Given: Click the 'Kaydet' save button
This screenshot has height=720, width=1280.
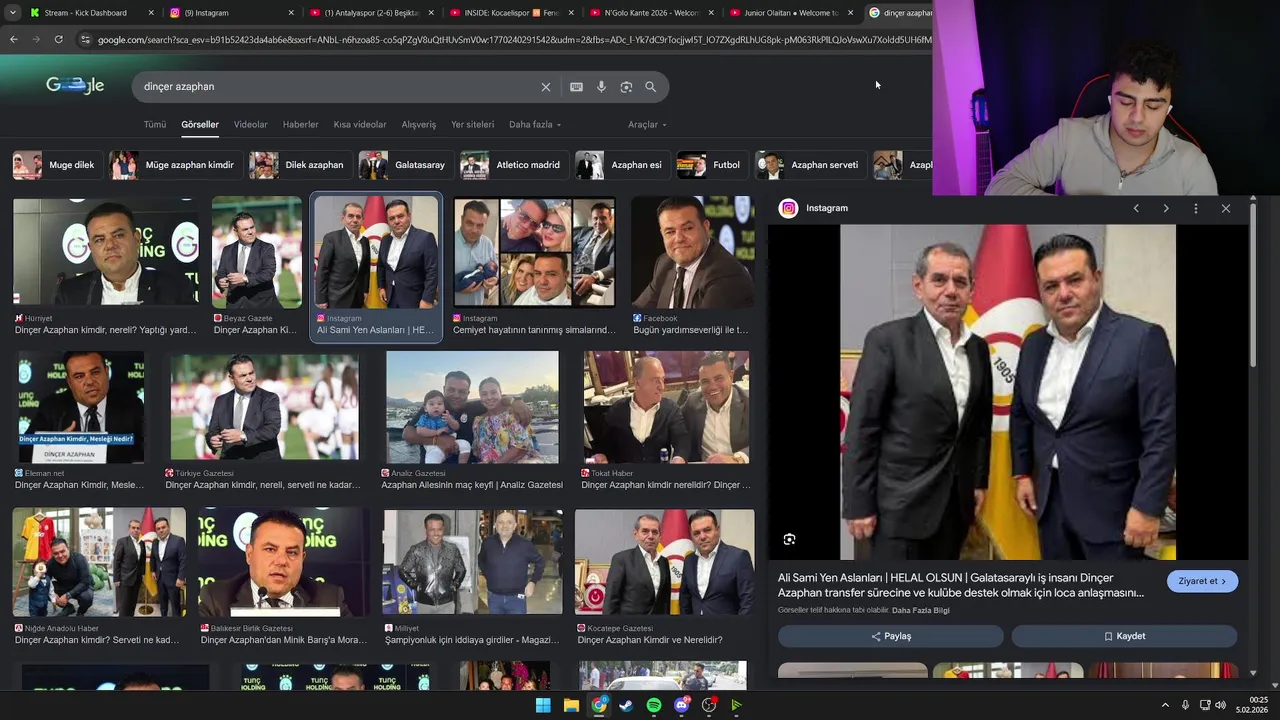Looking at the screenshot, I should coord(1124,636).
